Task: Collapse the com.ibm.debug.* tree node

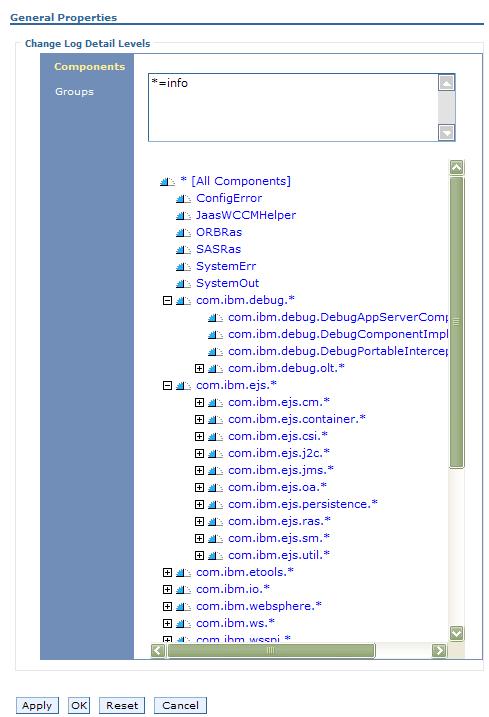Action: coord(167,300)
